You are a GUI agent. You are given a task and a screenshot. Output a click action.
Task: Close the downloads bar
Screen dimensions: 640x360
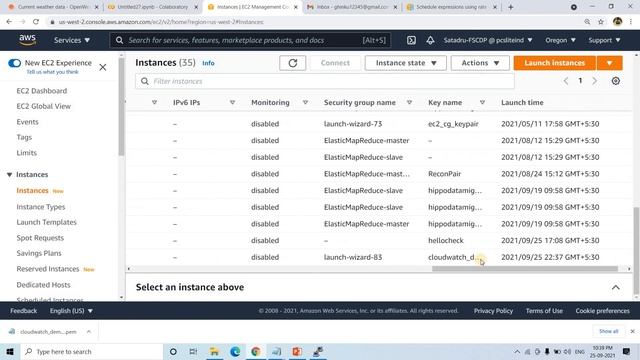click(x=632, y=331)
